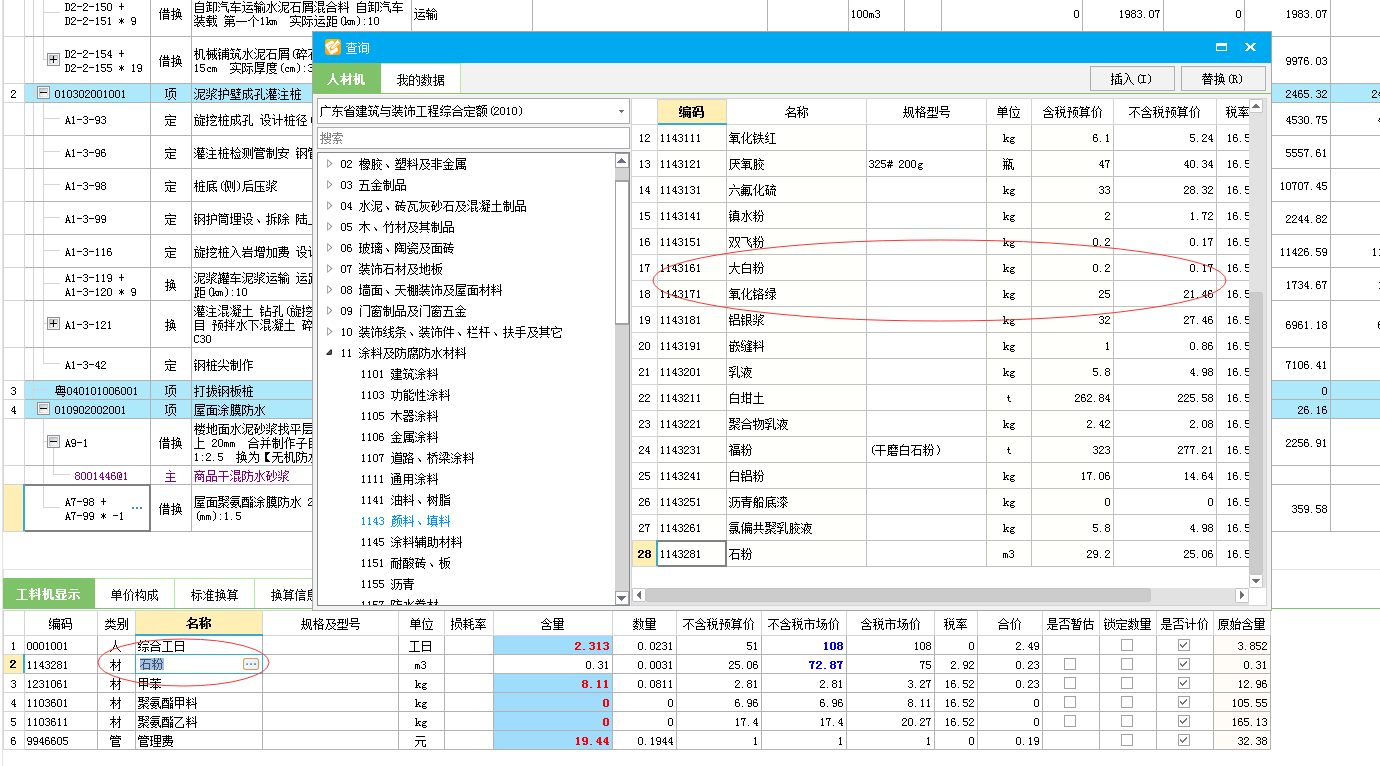Toggle 锁定数量 for the 综合工日 row

(x=1127, y=645)
